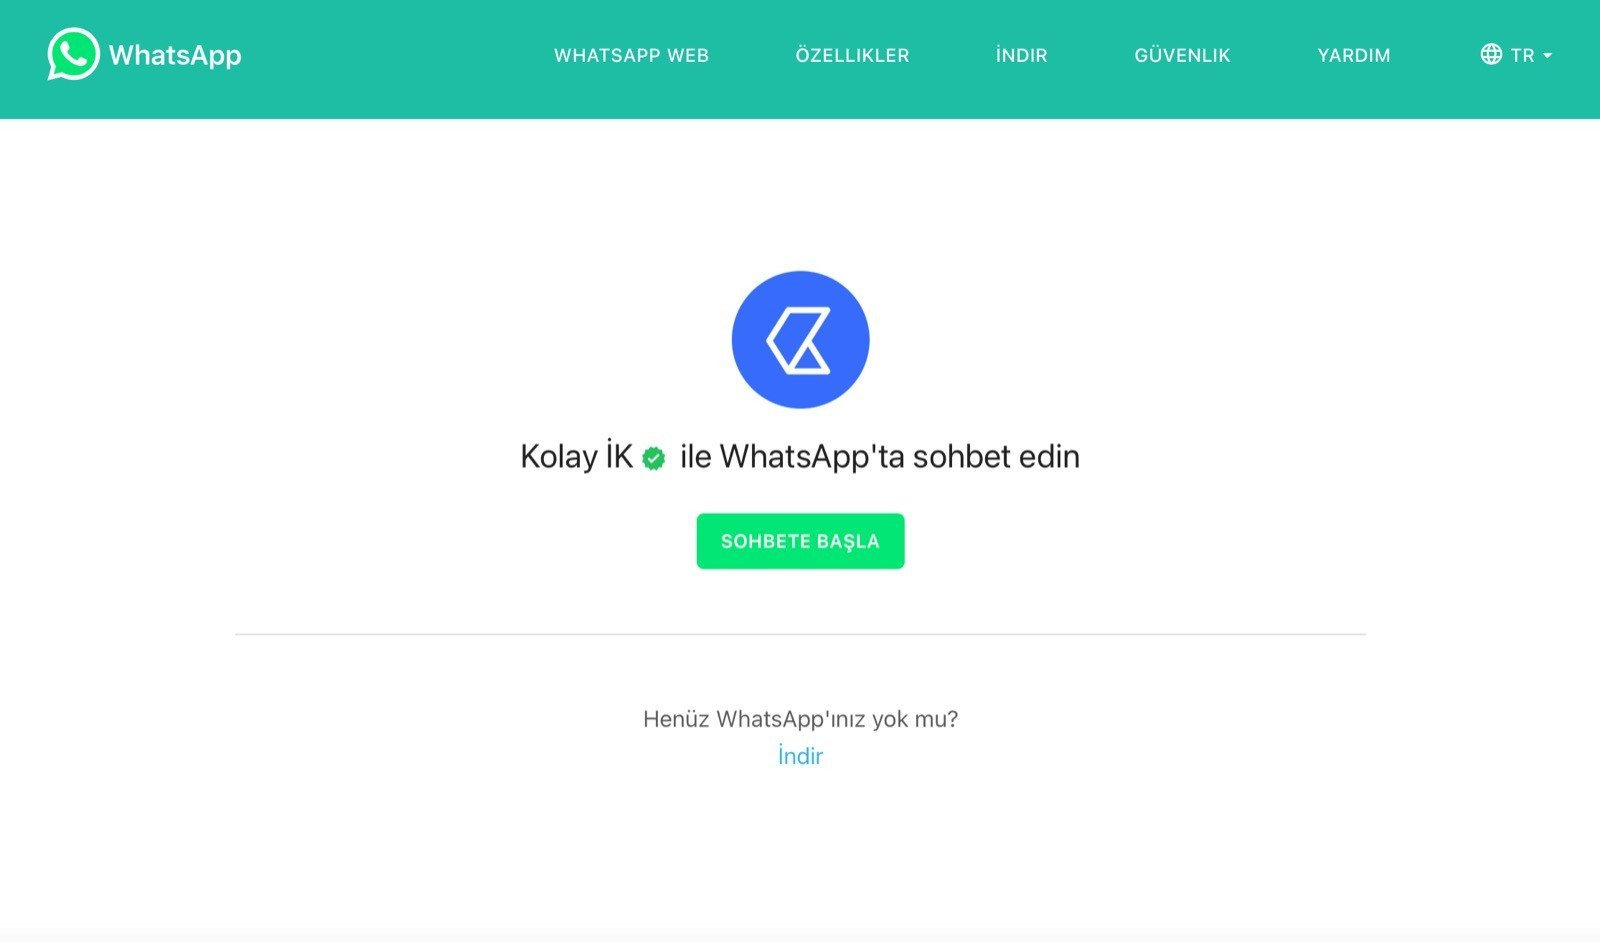Open the GÜVENLİK navigation item
This screenshot has height=942, width=1600.
tap(1182, 56)
